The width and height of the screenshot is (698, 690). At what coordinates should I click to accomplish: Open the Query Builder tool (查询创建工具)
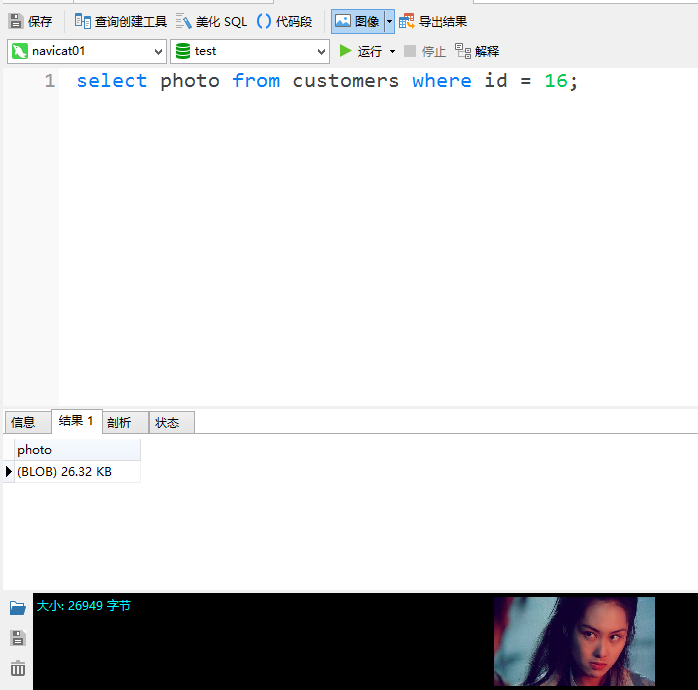83,21
